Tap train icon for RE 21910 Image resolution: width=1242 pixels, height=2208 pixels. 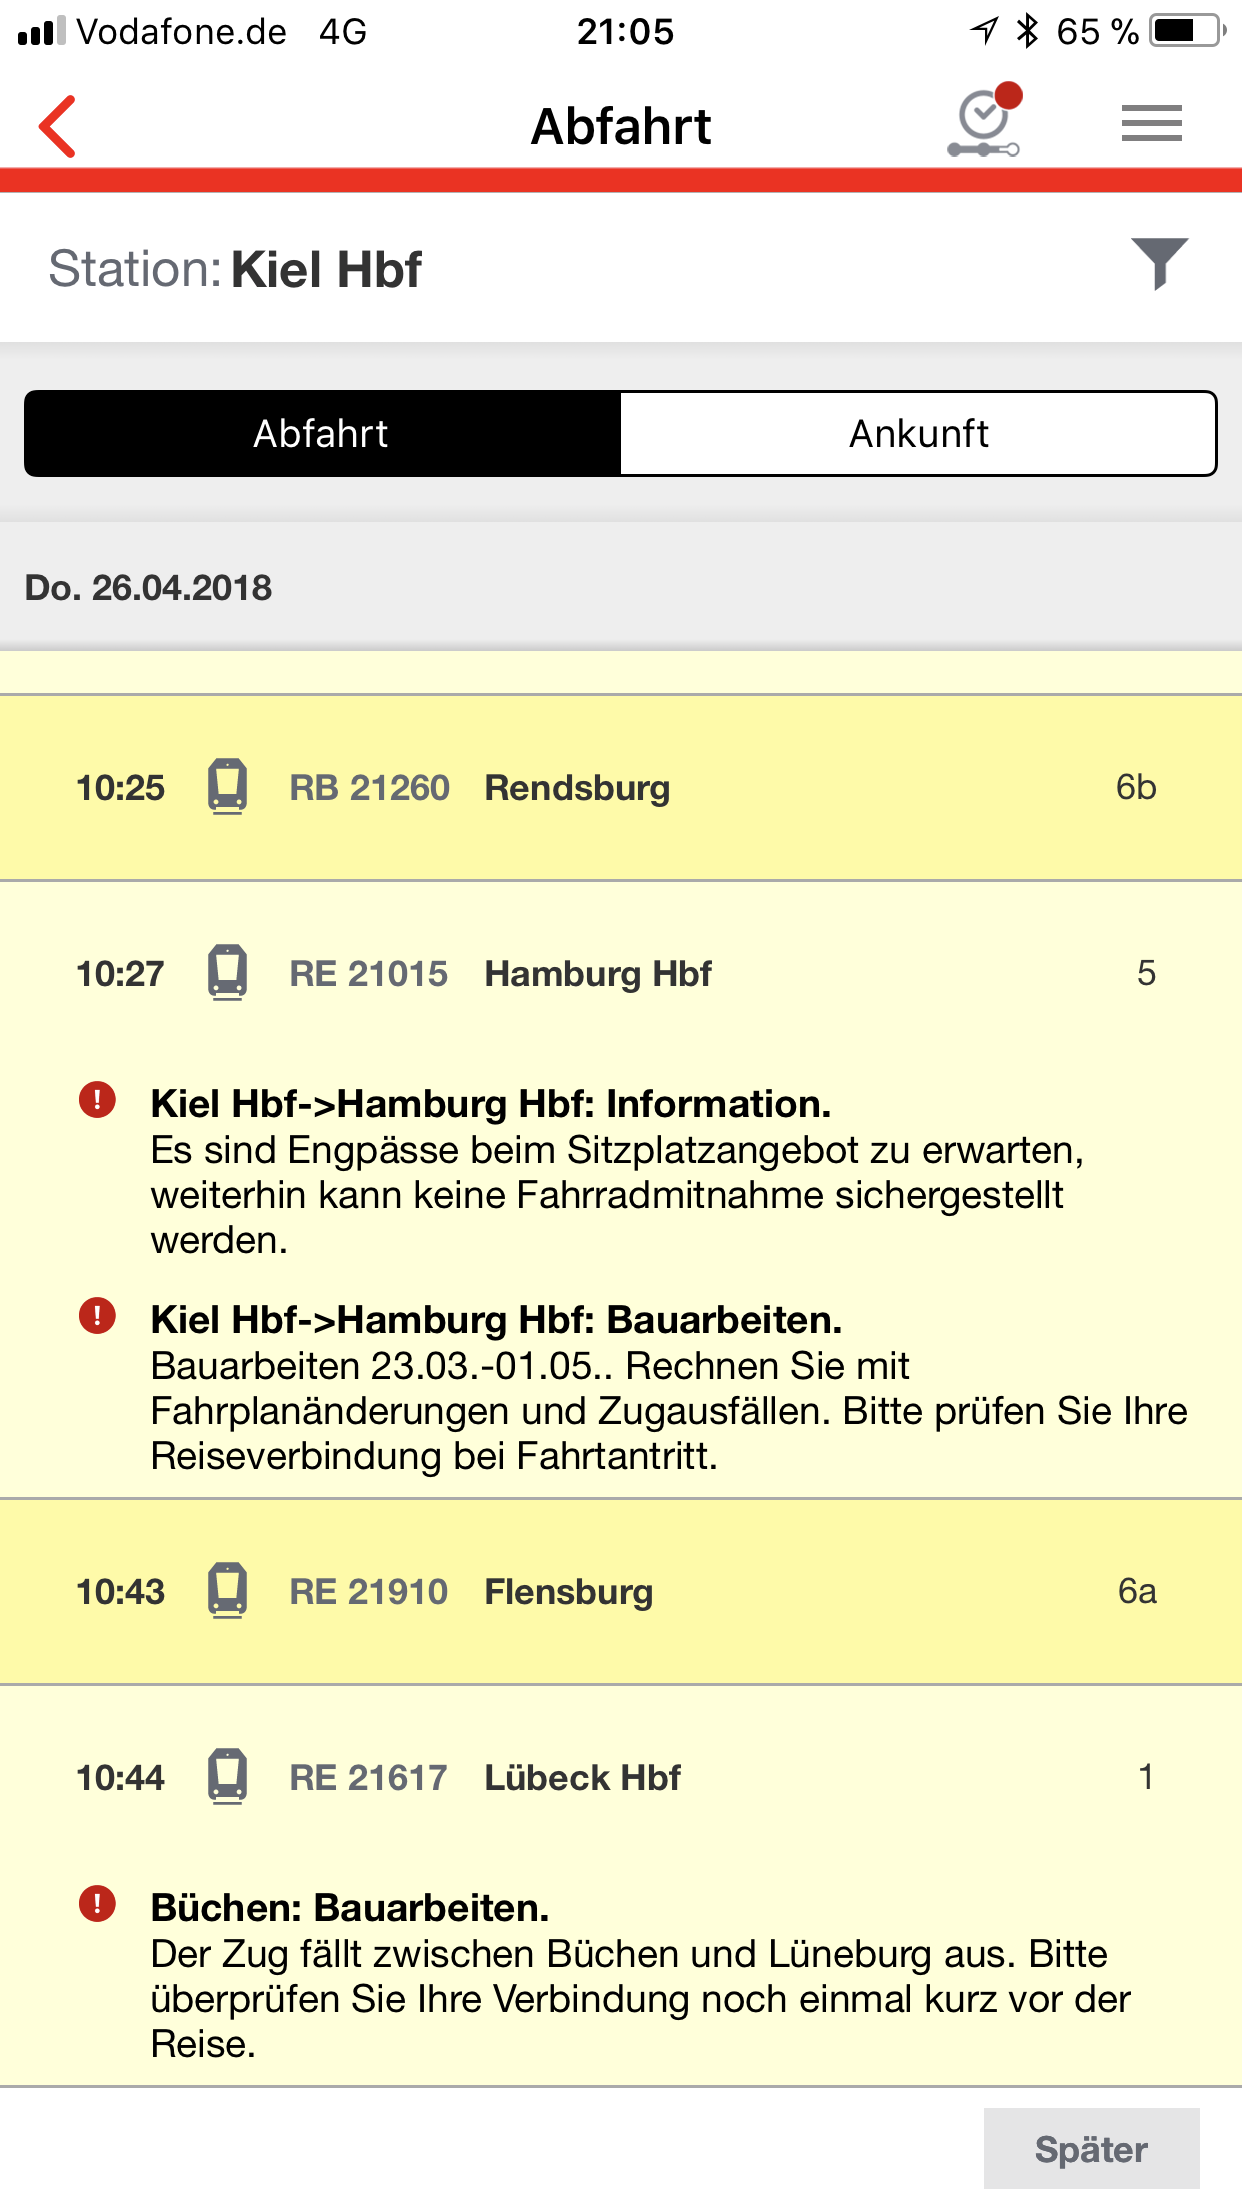pos(228,1591)
